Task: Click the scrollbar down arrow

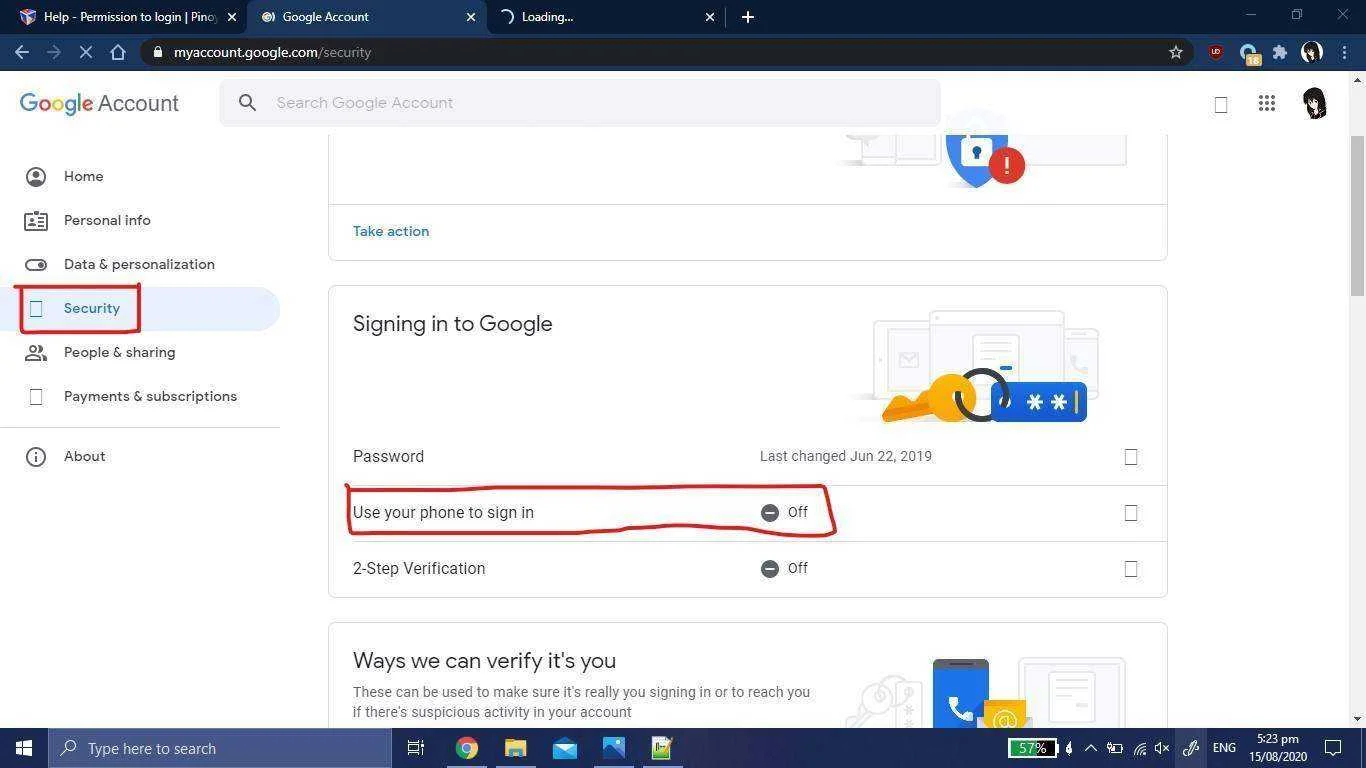Action: (1357, 719)
